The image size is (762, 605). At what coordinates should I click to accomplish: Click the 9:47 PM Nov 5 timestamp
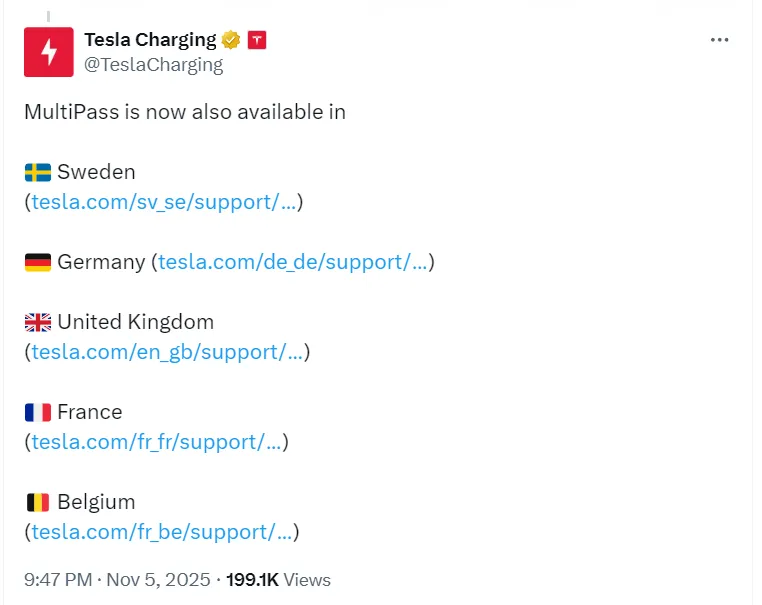click(117, 580)
